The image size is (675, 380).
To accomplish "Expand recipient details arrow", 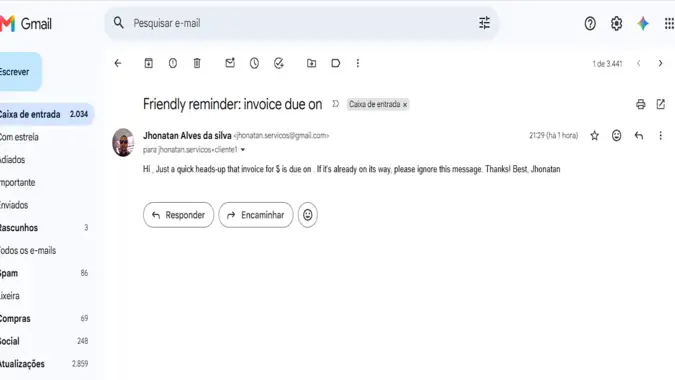I will point(243,150).
